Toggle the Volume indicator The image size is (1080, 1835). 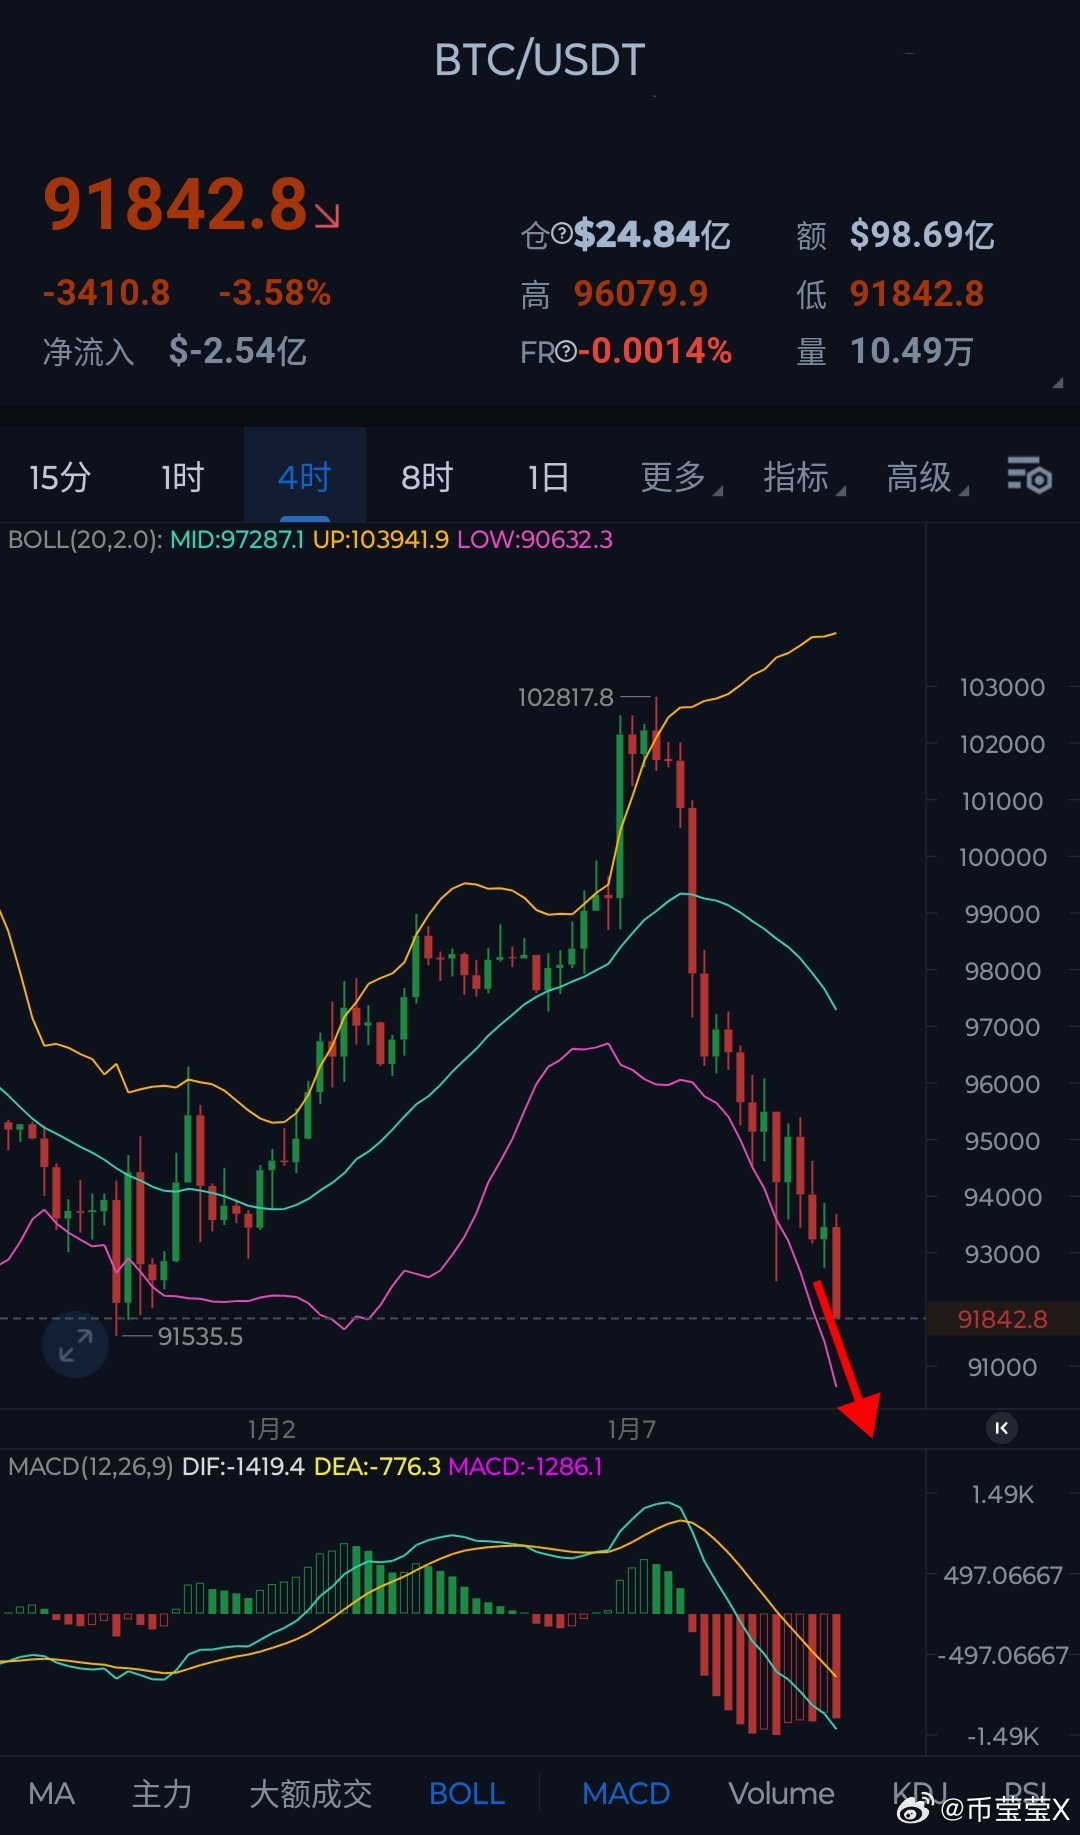click(781, 1793)
